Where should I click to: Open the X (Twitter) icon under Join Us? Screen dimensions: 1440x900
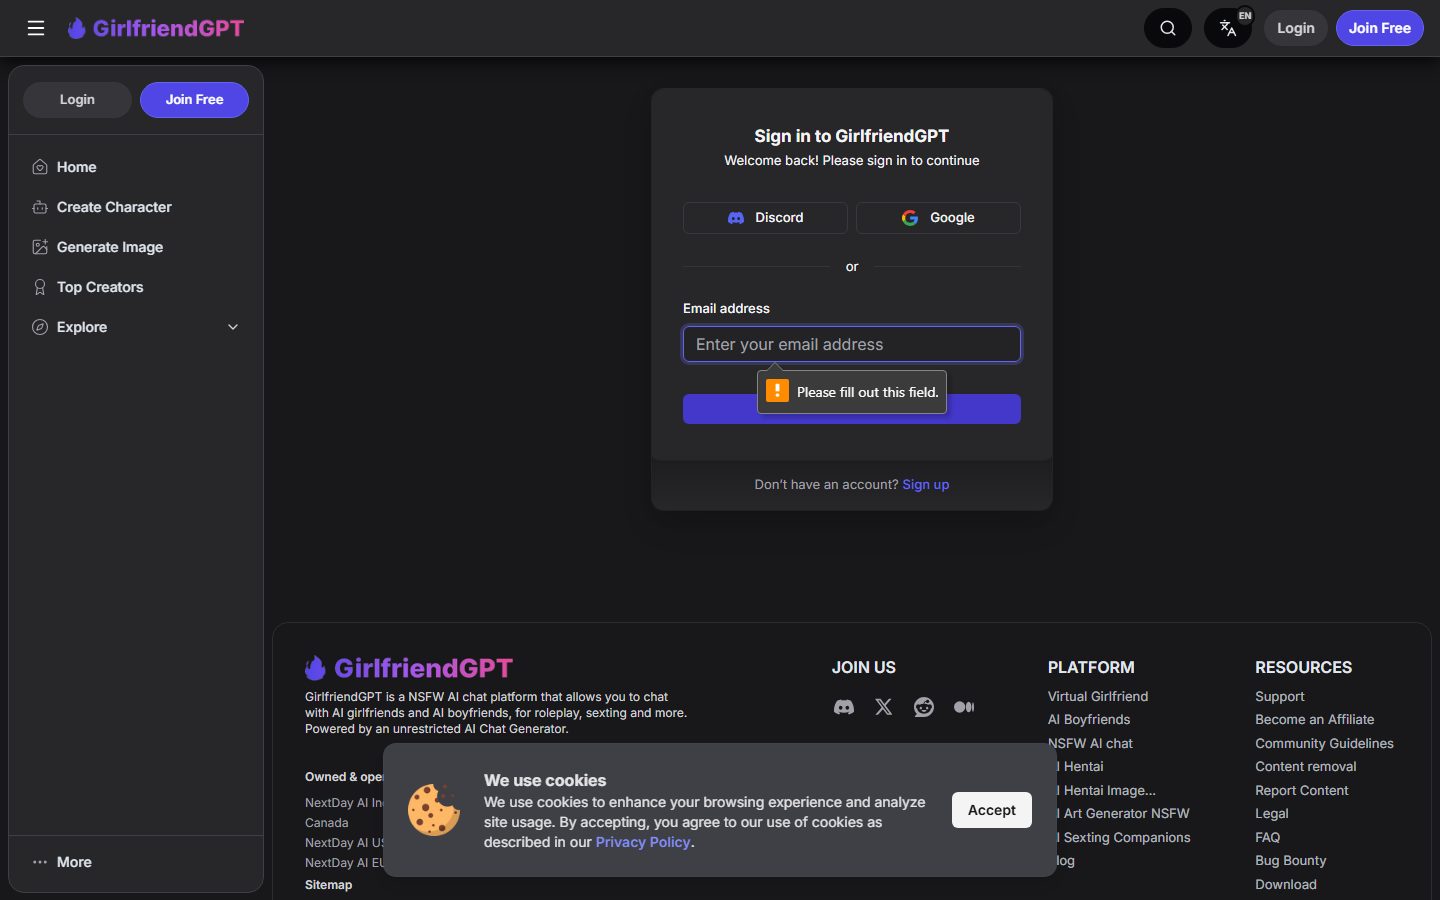point(884,707)
